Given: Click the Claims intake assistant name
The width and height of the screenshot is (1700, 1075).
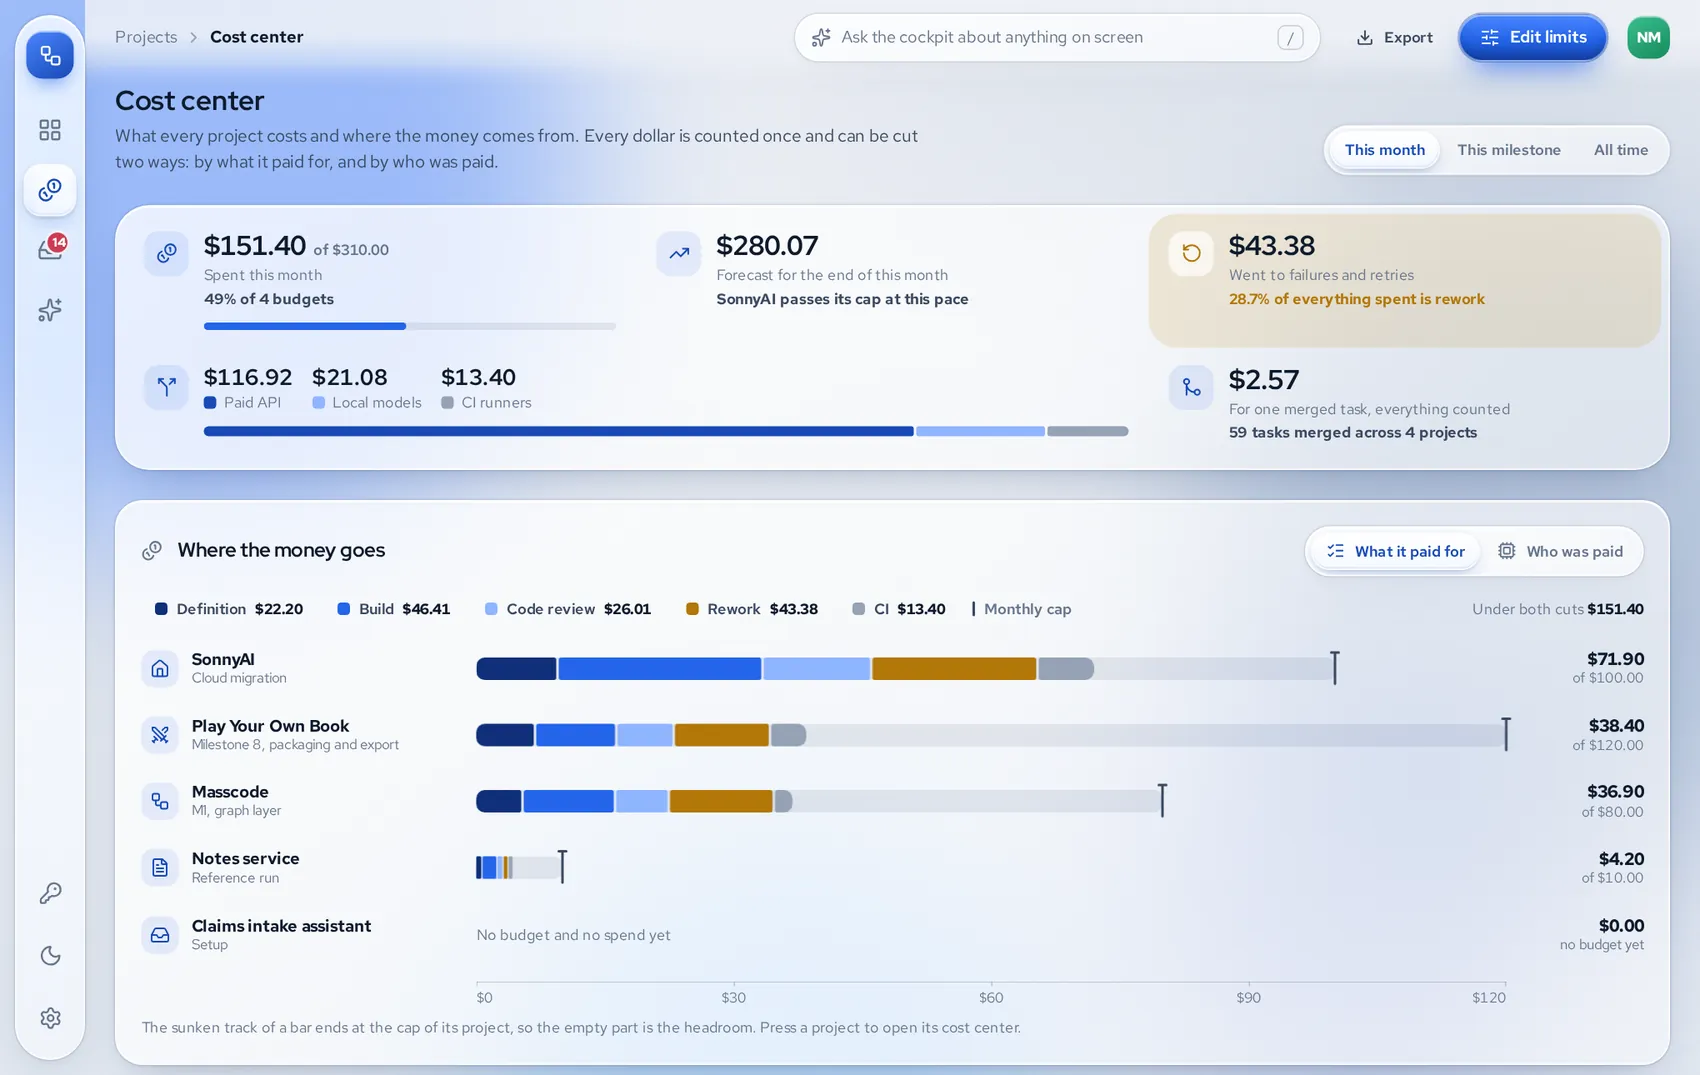Looking at the screenshot, I should pos(281,926).
